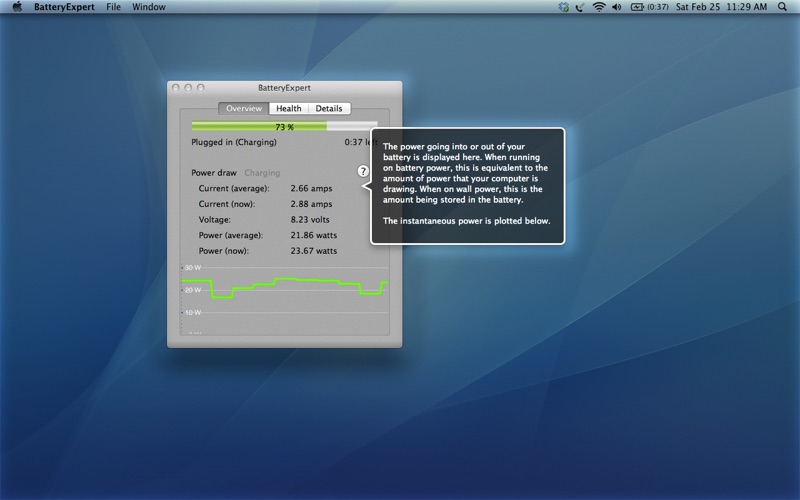
Task: Click the 20 W graph axis label
Action: 193,290
